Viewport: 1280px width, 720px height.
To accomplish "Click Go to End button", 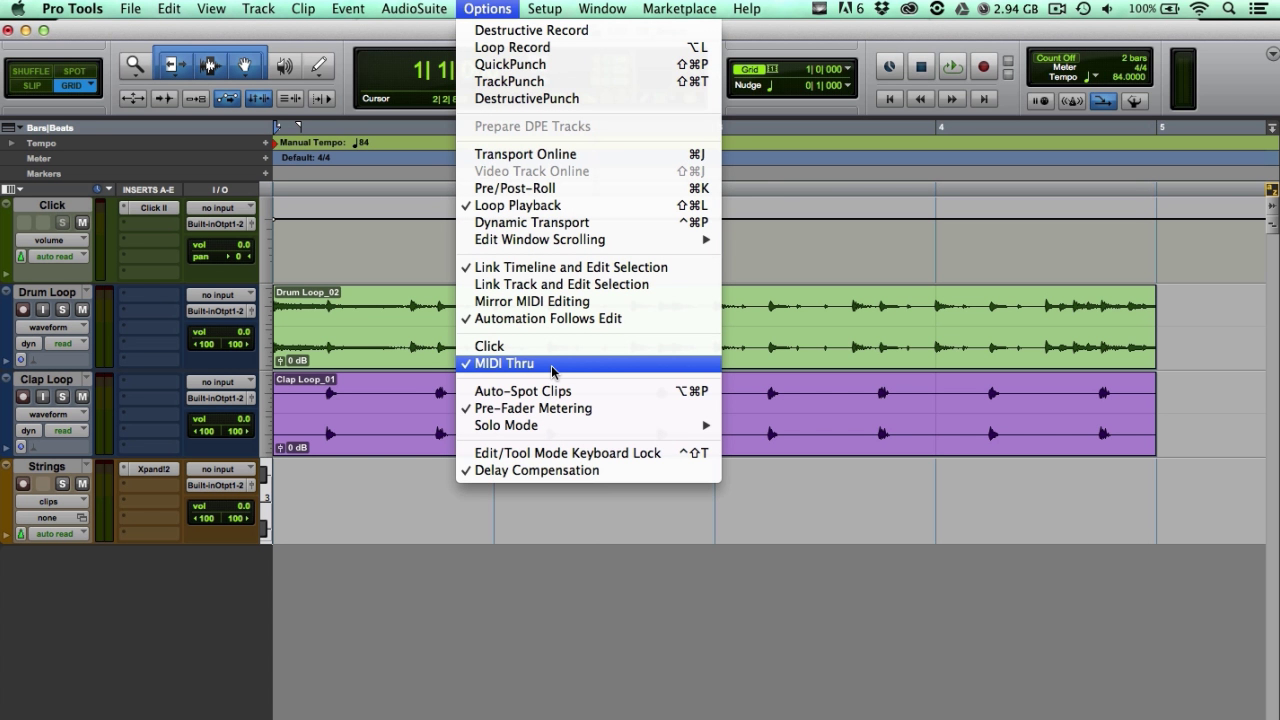I will (x=984, y=99).
